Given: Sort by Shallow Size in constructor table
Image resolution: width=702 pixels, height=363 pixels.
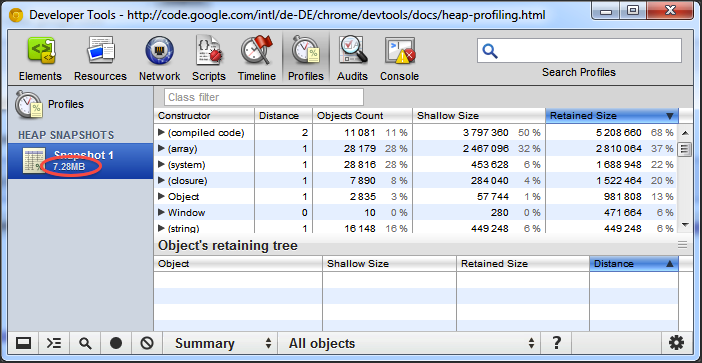Looking at the screenshot, I should pyautogui.click(x=479, y=116).
